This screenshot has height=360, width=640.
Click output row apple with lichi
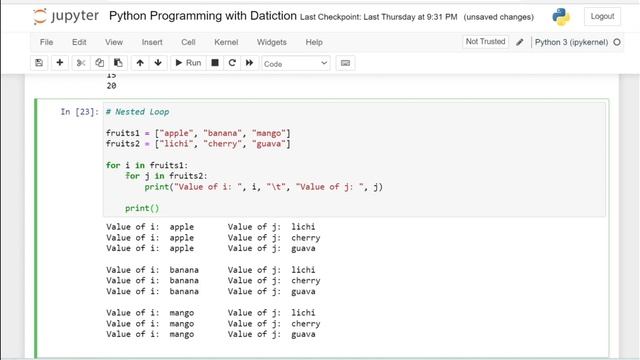click(211, 227)
